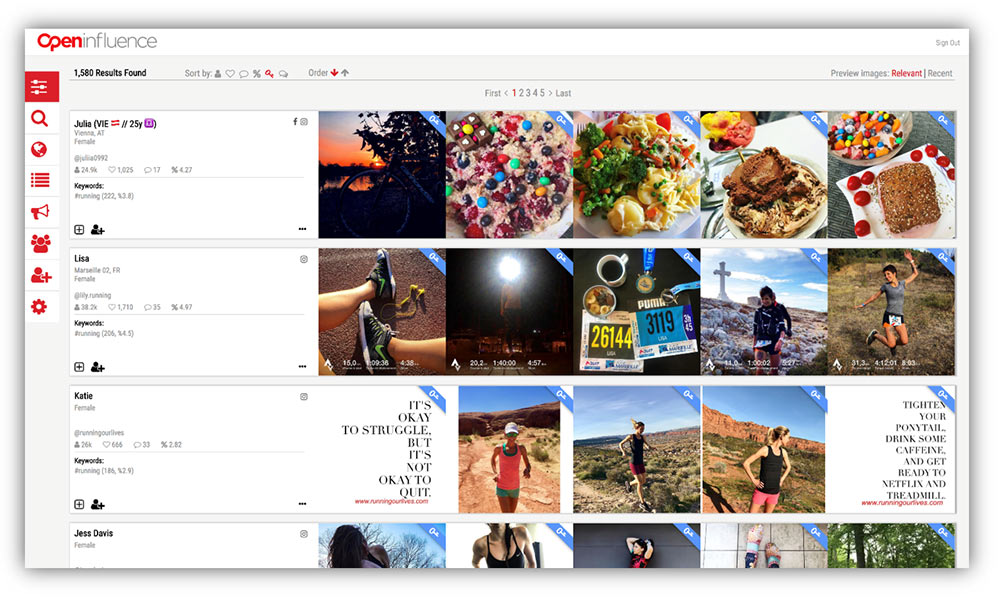Go to the previous results page arrow
This screenshot has height=607, width=1000.
[x=506, y=93]
